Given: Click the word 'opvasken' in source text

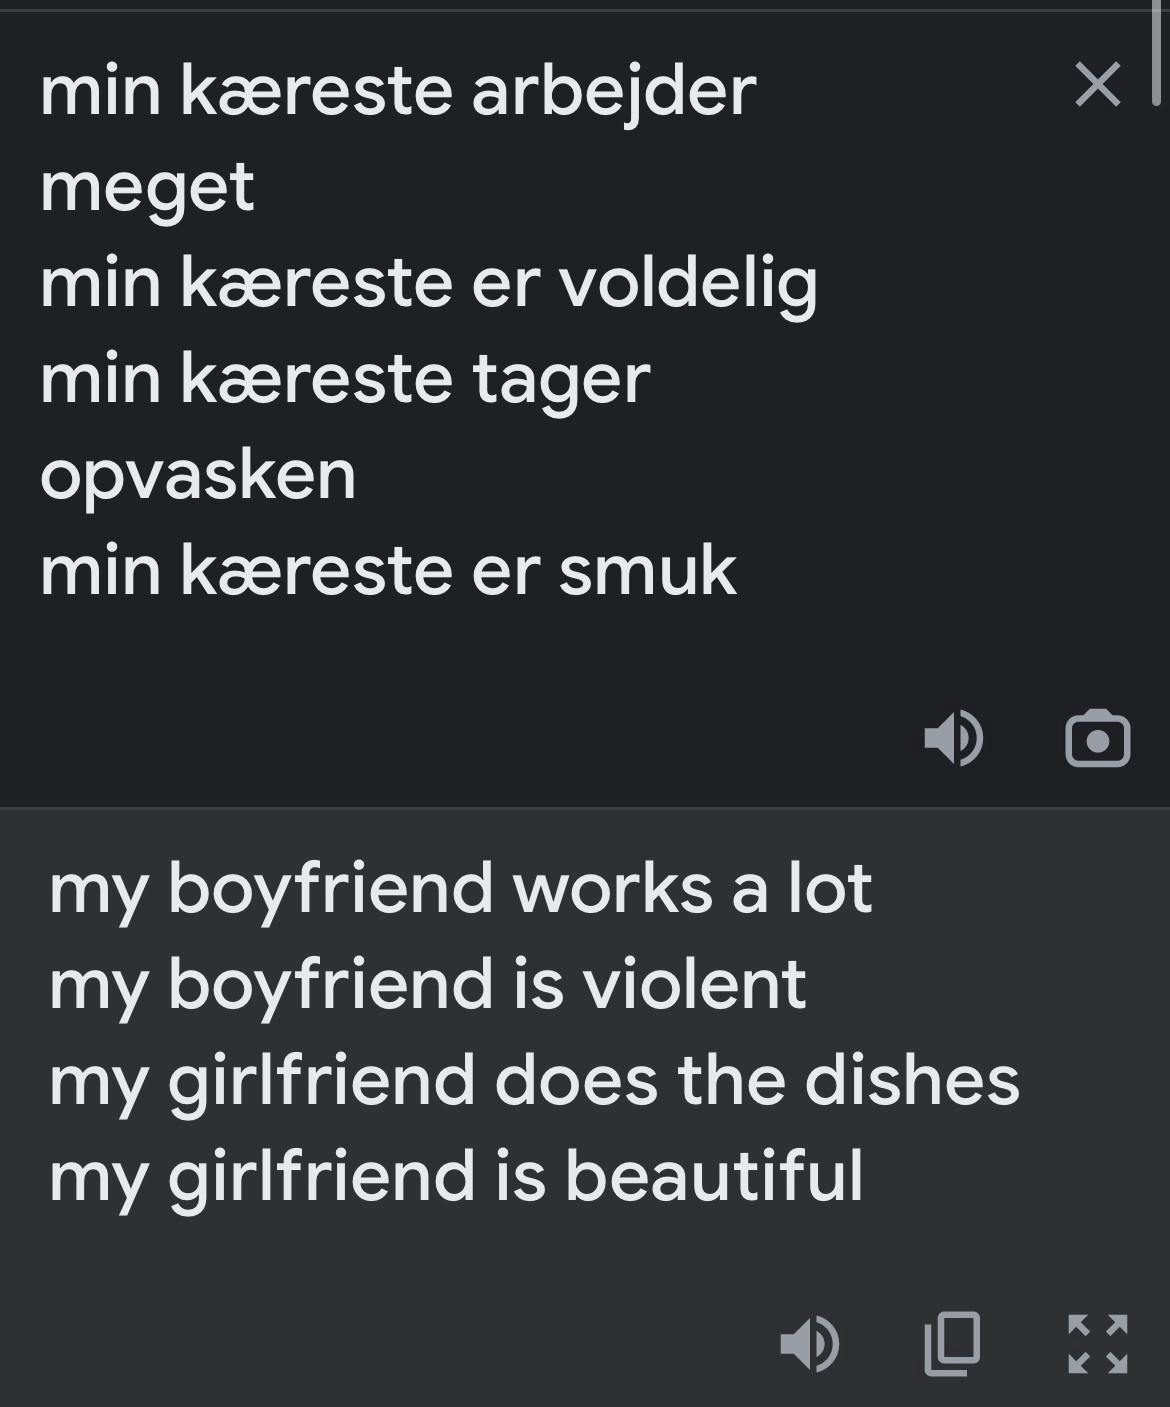Looking at the screenshot, I should point(198,476).
